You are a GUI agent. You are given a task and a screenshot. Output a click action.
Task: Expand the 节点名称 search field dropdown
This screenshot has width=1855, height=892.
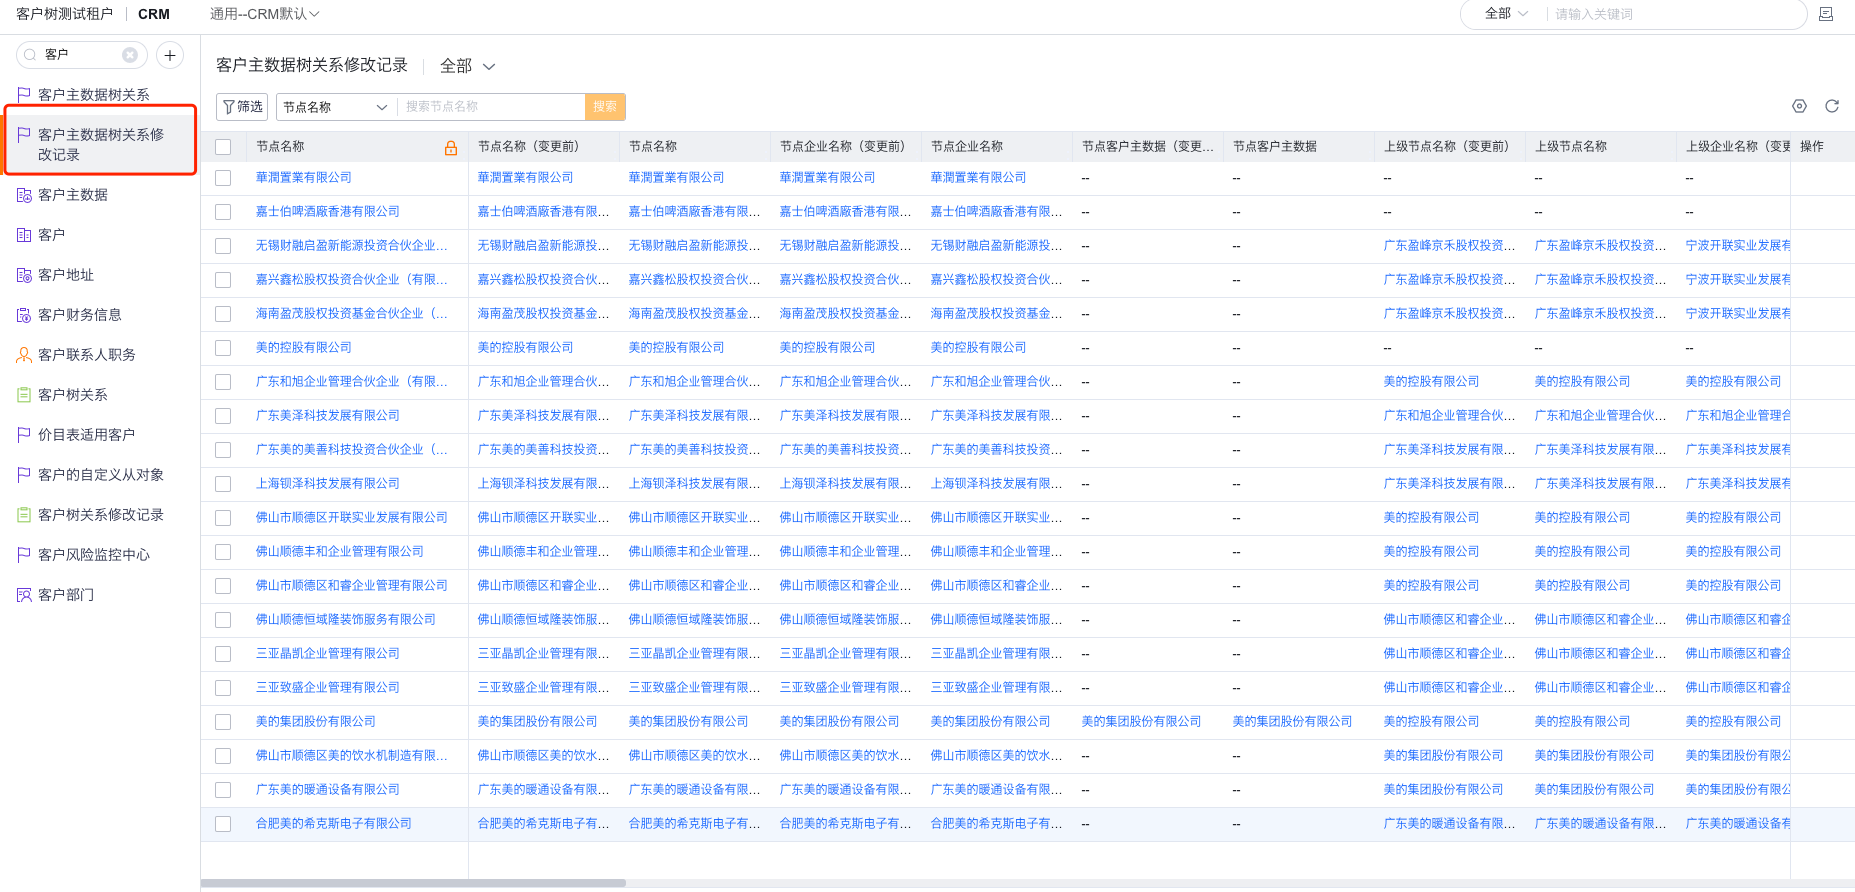[x=335, y=107]
